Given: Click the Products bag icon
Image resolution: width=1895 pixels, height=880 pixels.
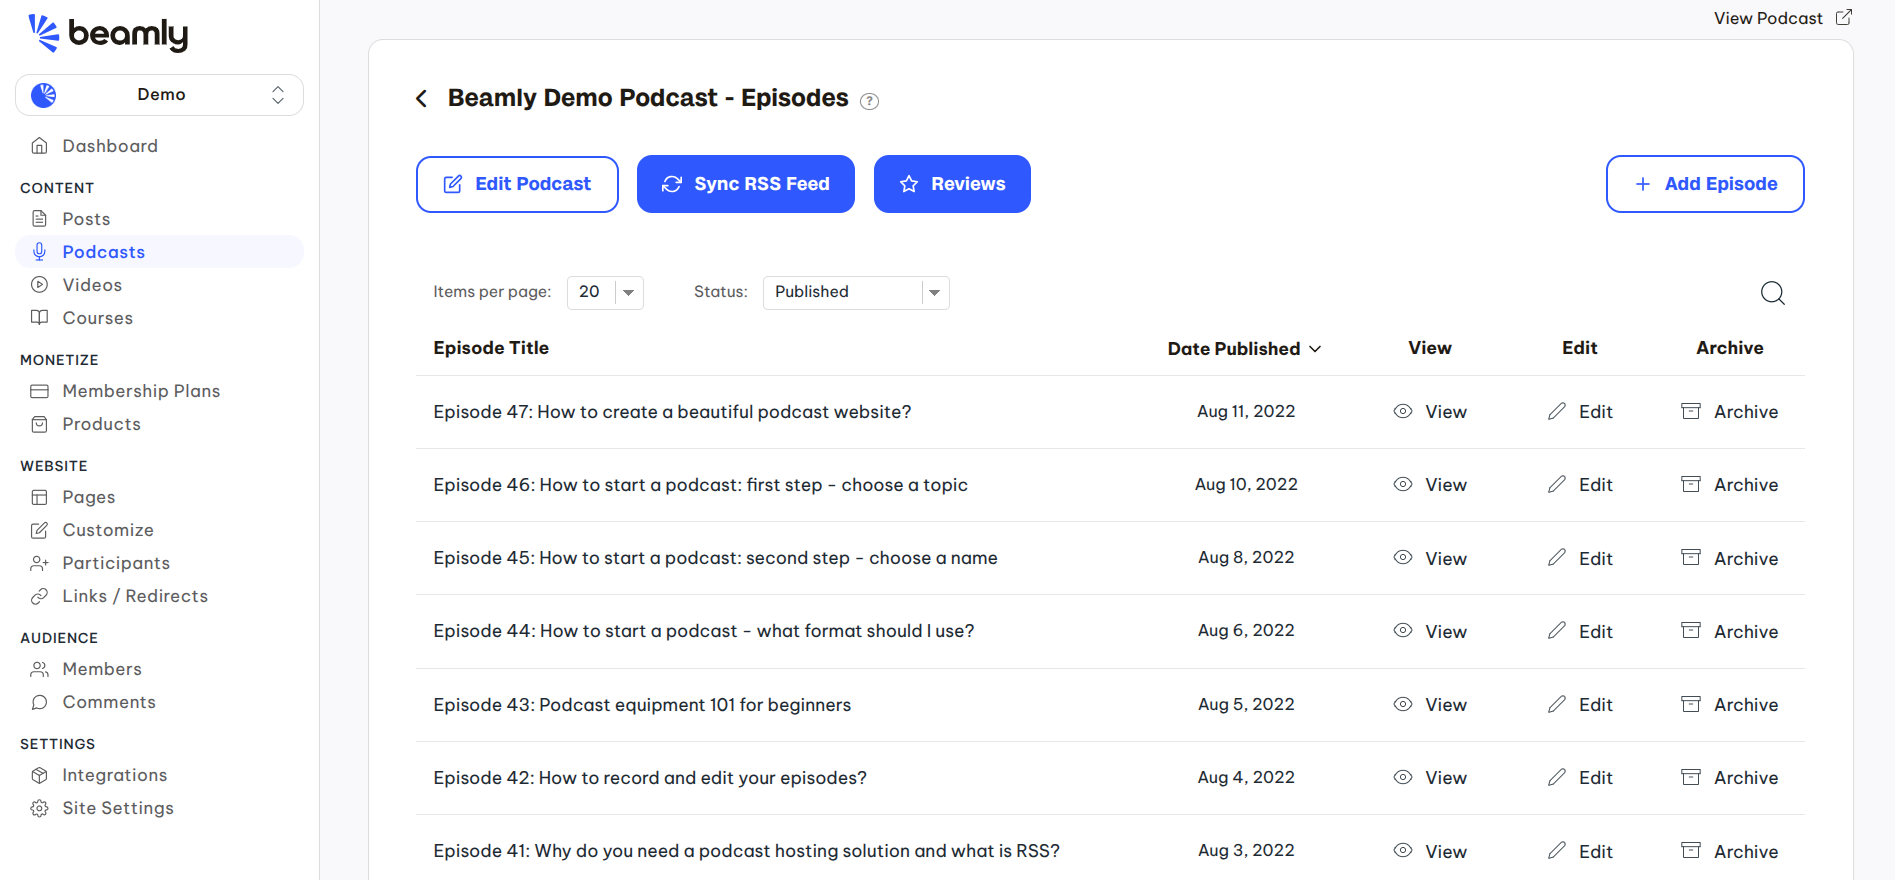Looking at the screenshot, I should pos(40,424).
